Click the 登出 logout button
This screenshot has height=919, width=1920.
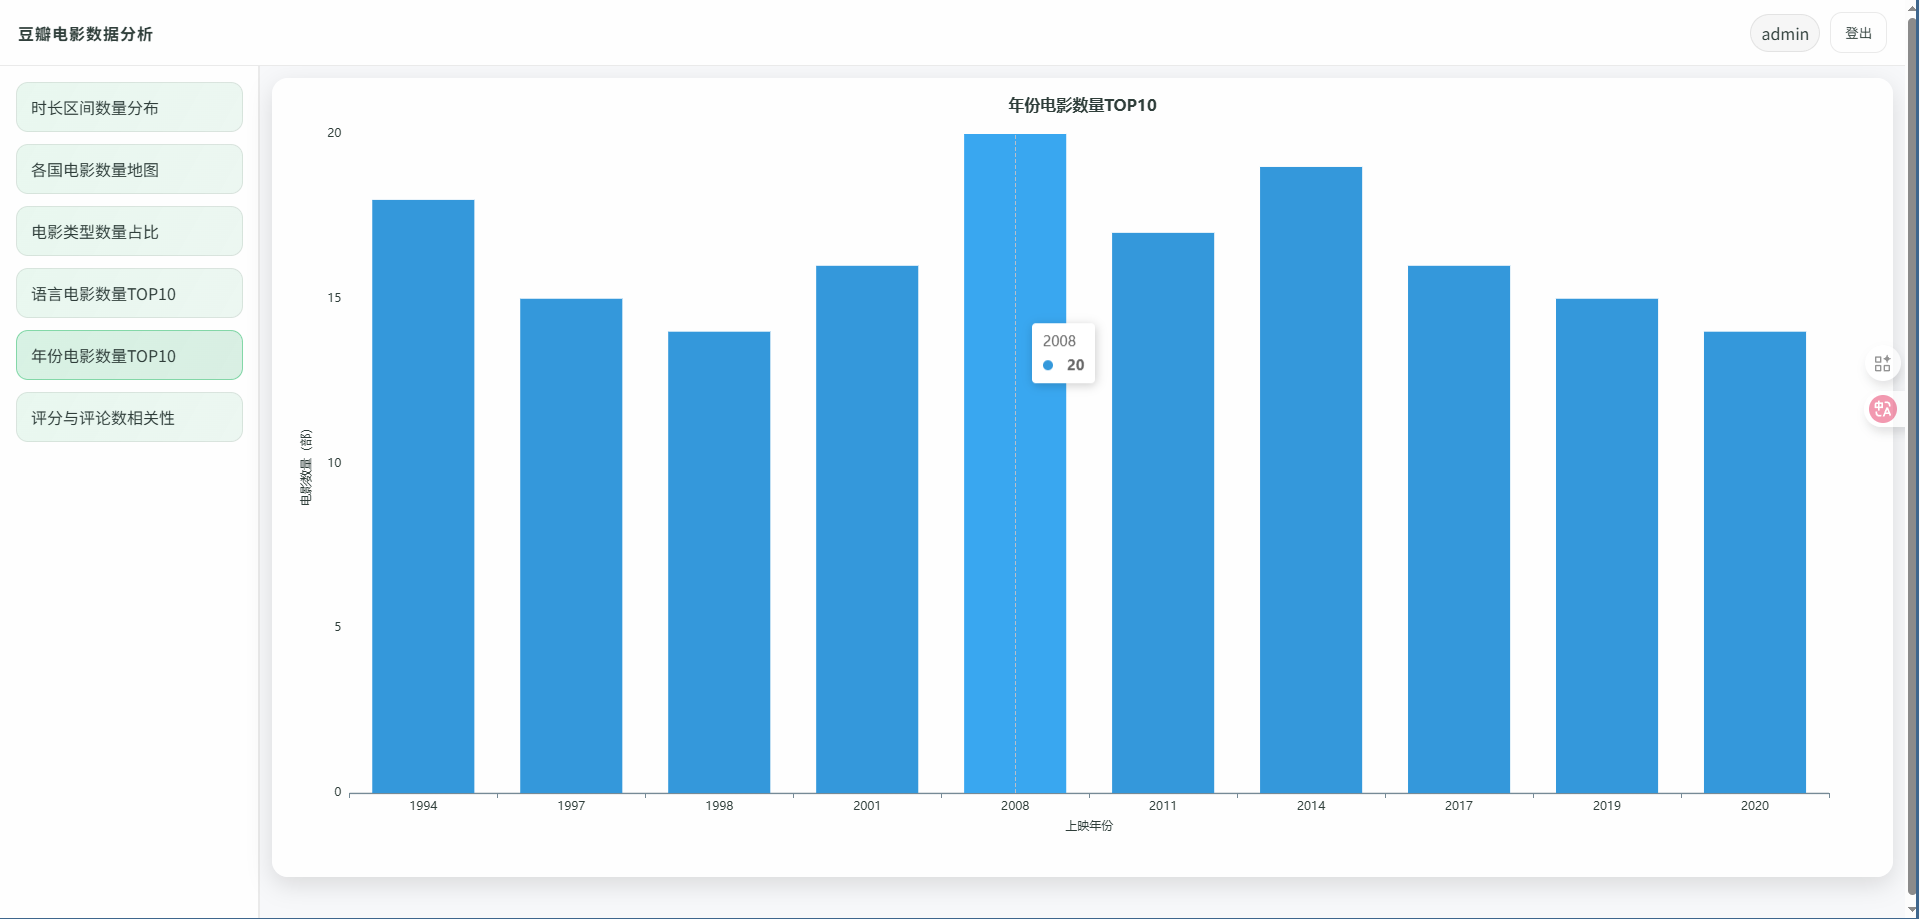pyautogui.click(x=1857, y=34)
